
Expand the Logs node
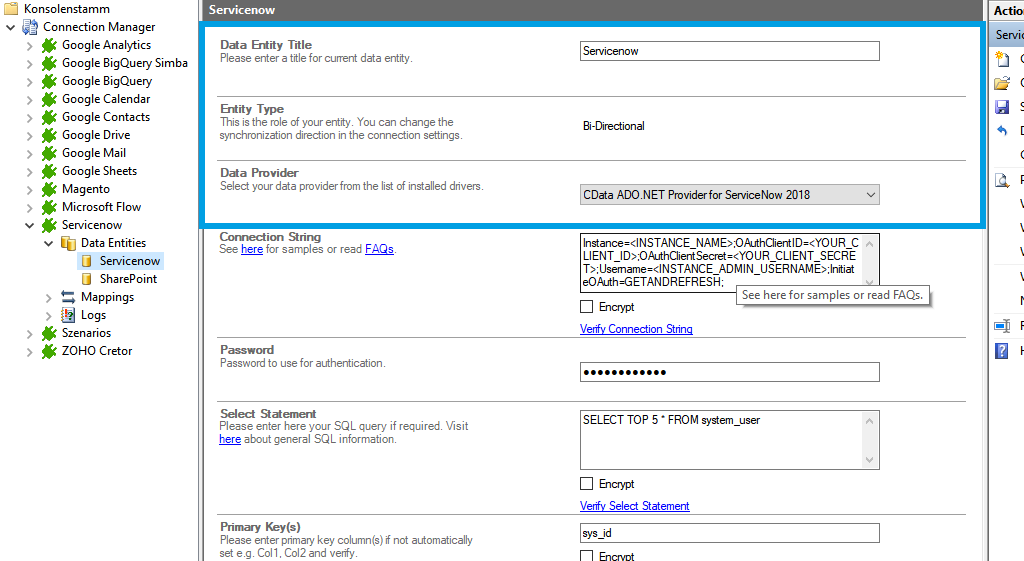point(48,315)
